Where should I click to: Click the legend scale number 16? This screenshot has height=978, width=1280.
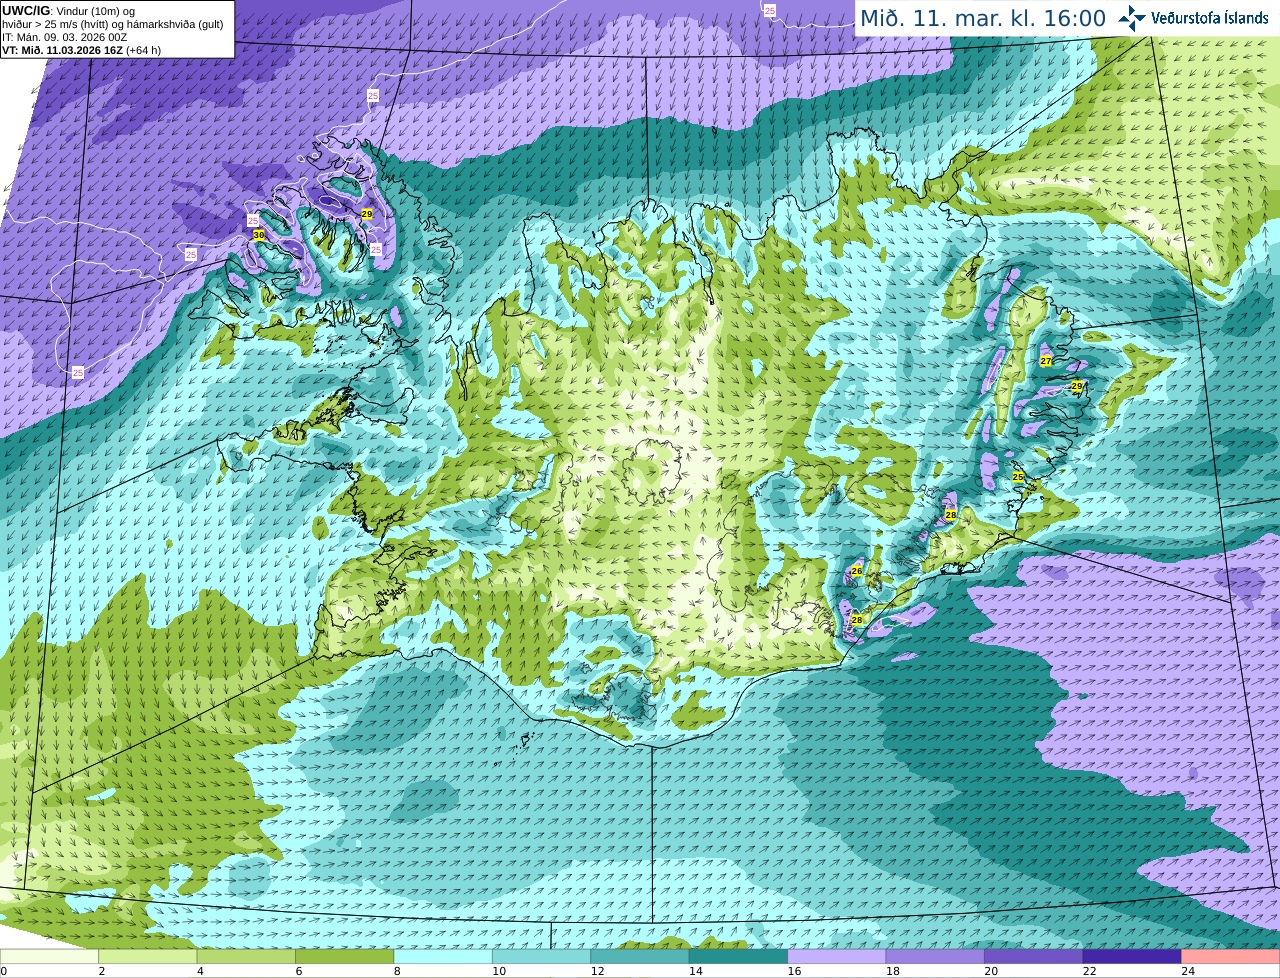click(x=794, y=971)
